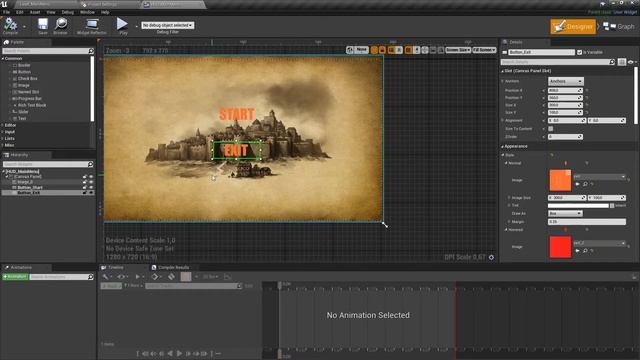This screenshot has width=640, height=360.
Task: Click the Compile toolbar icon
Action: [x=10, y=25]
